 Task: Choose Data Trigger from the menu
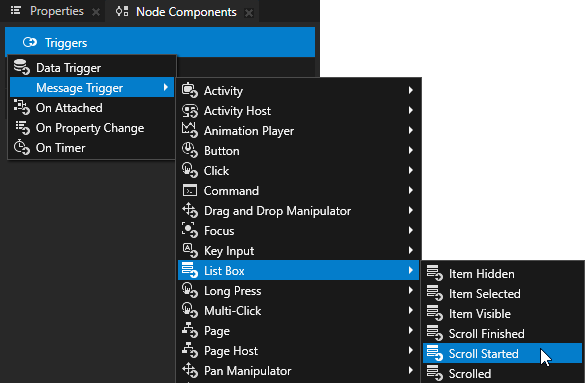(92, 68)
